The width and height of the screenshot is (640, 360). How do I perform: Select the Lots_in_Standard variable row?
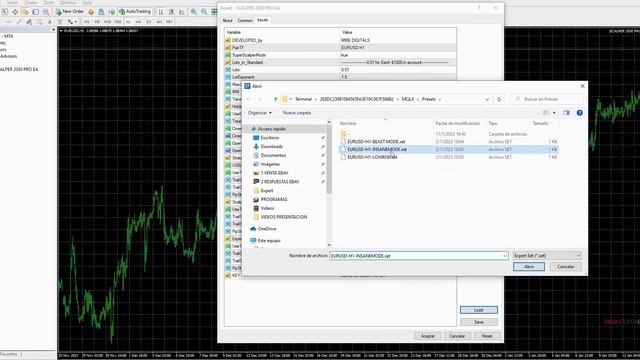(340, 62)
